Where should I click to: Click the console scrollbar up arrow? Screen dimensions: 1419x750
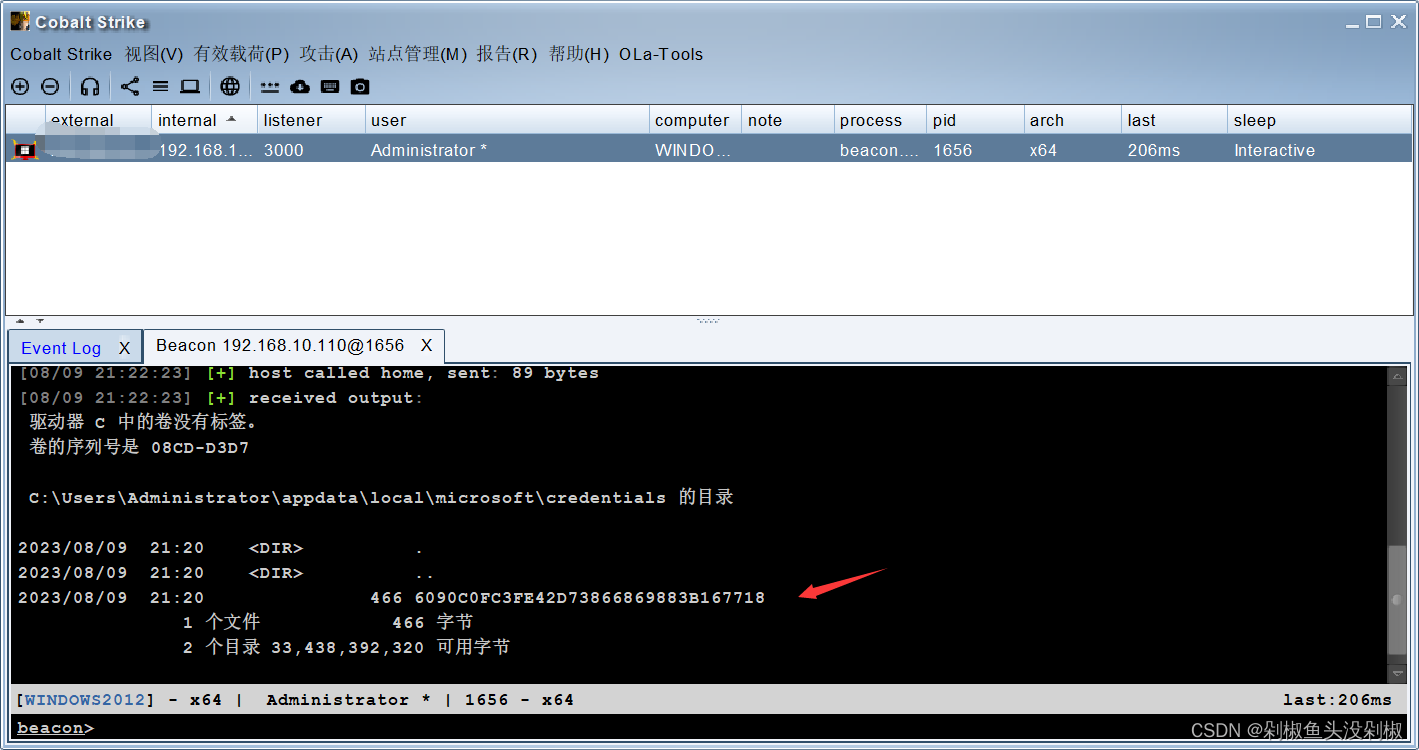[x=1397, y=376]
